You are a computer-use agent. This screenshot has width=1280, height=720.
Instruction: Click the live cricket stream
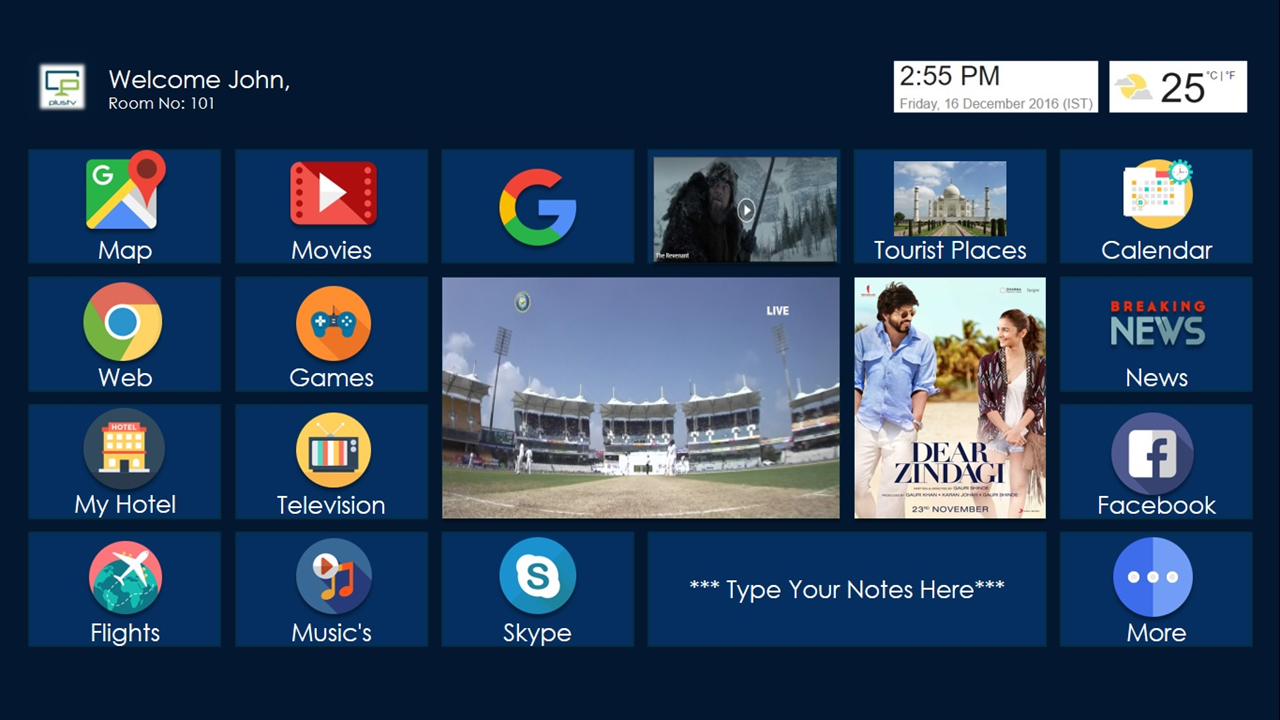pos(641,398)
